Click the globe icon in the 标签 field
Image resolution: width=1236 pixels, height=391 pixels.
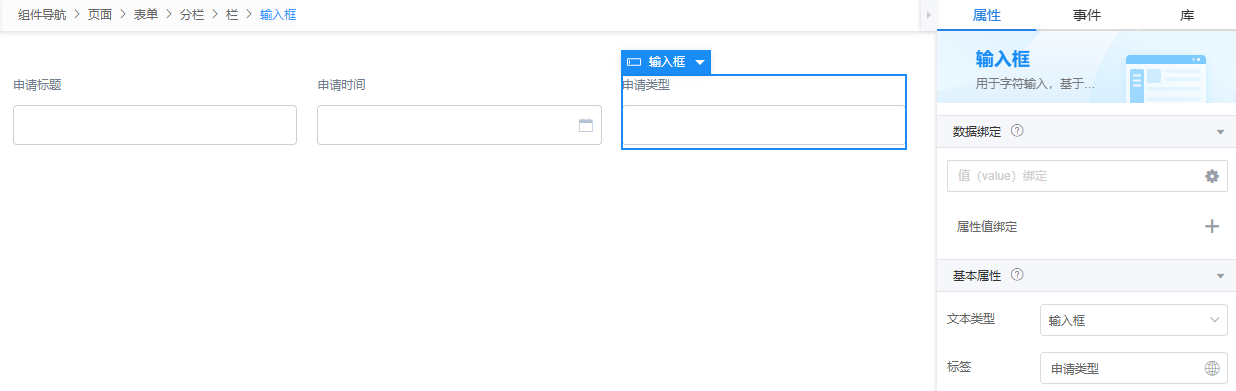(1212, 368)
